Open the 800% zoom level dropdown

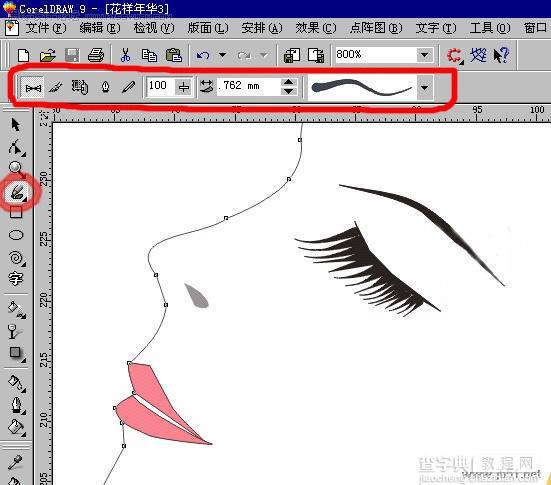point(424,55)
